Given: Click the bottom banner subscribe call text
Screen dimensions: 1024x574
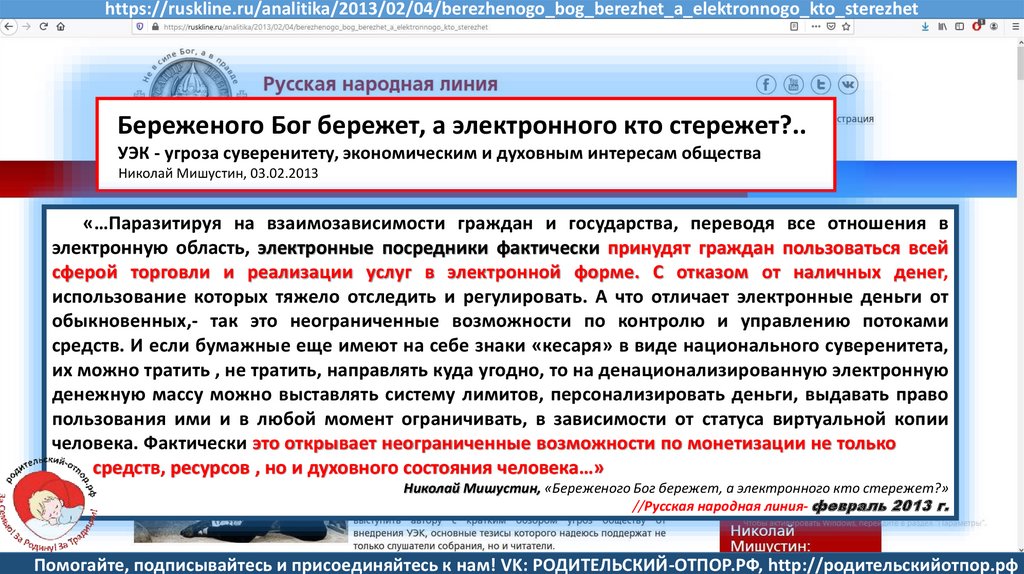Looking at the screenshot, I should (x=525, y=564).
